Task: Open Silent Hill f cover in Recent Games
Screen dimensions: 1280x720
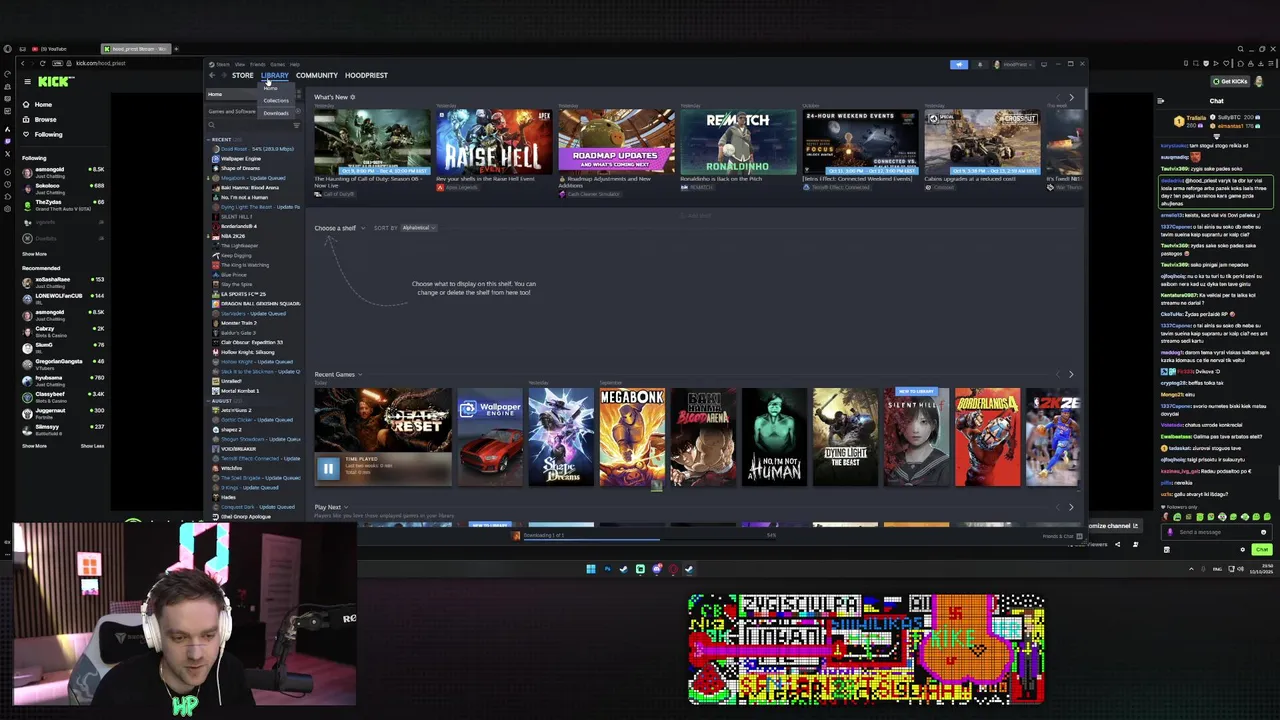Action: pyautogui.click(x=916, y=437)
